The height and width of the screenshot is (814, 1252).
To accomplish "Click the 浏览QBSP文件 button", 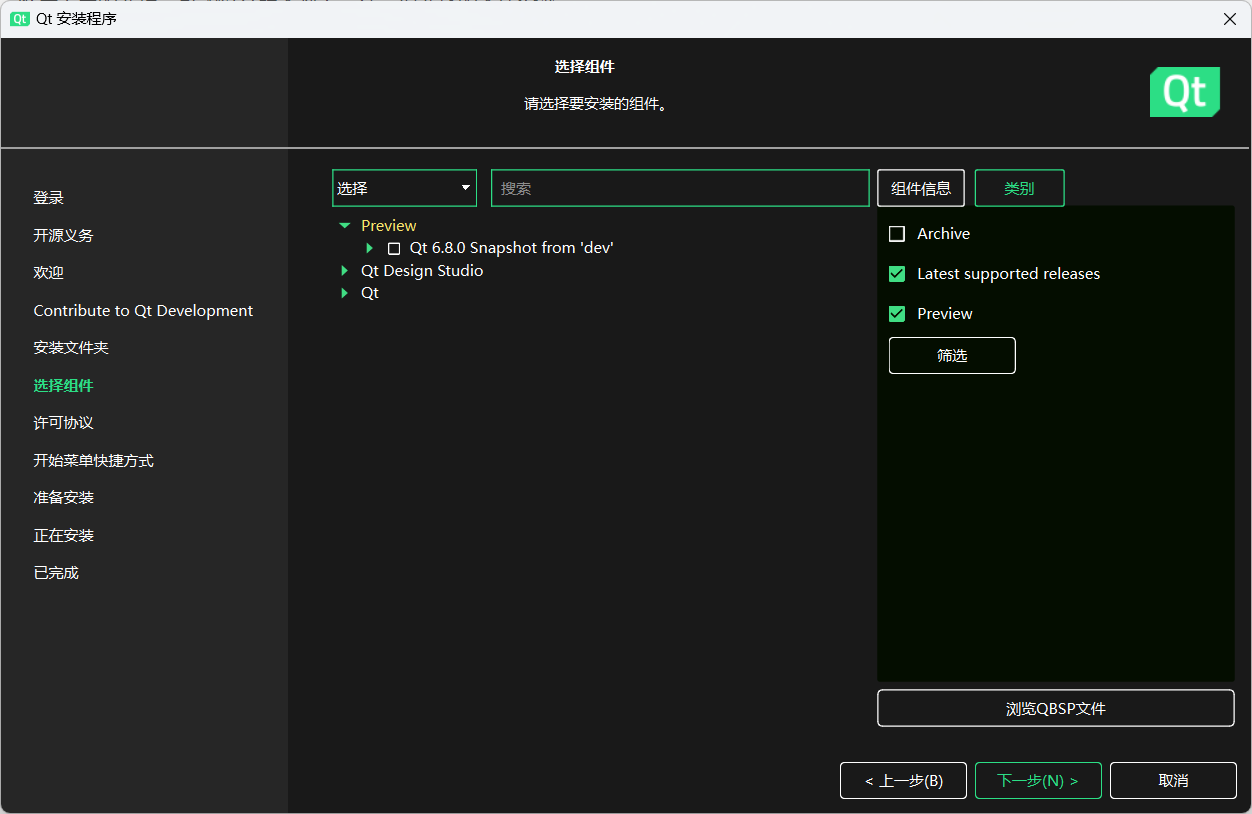I will coord(1055,708).
